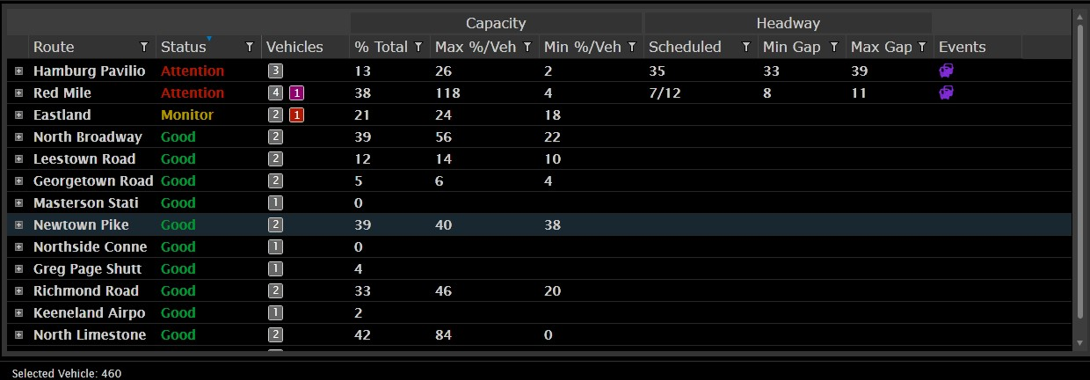Open the Scheduled headway filter icon
Viewport: 1090px width, 380px height.
746,47
